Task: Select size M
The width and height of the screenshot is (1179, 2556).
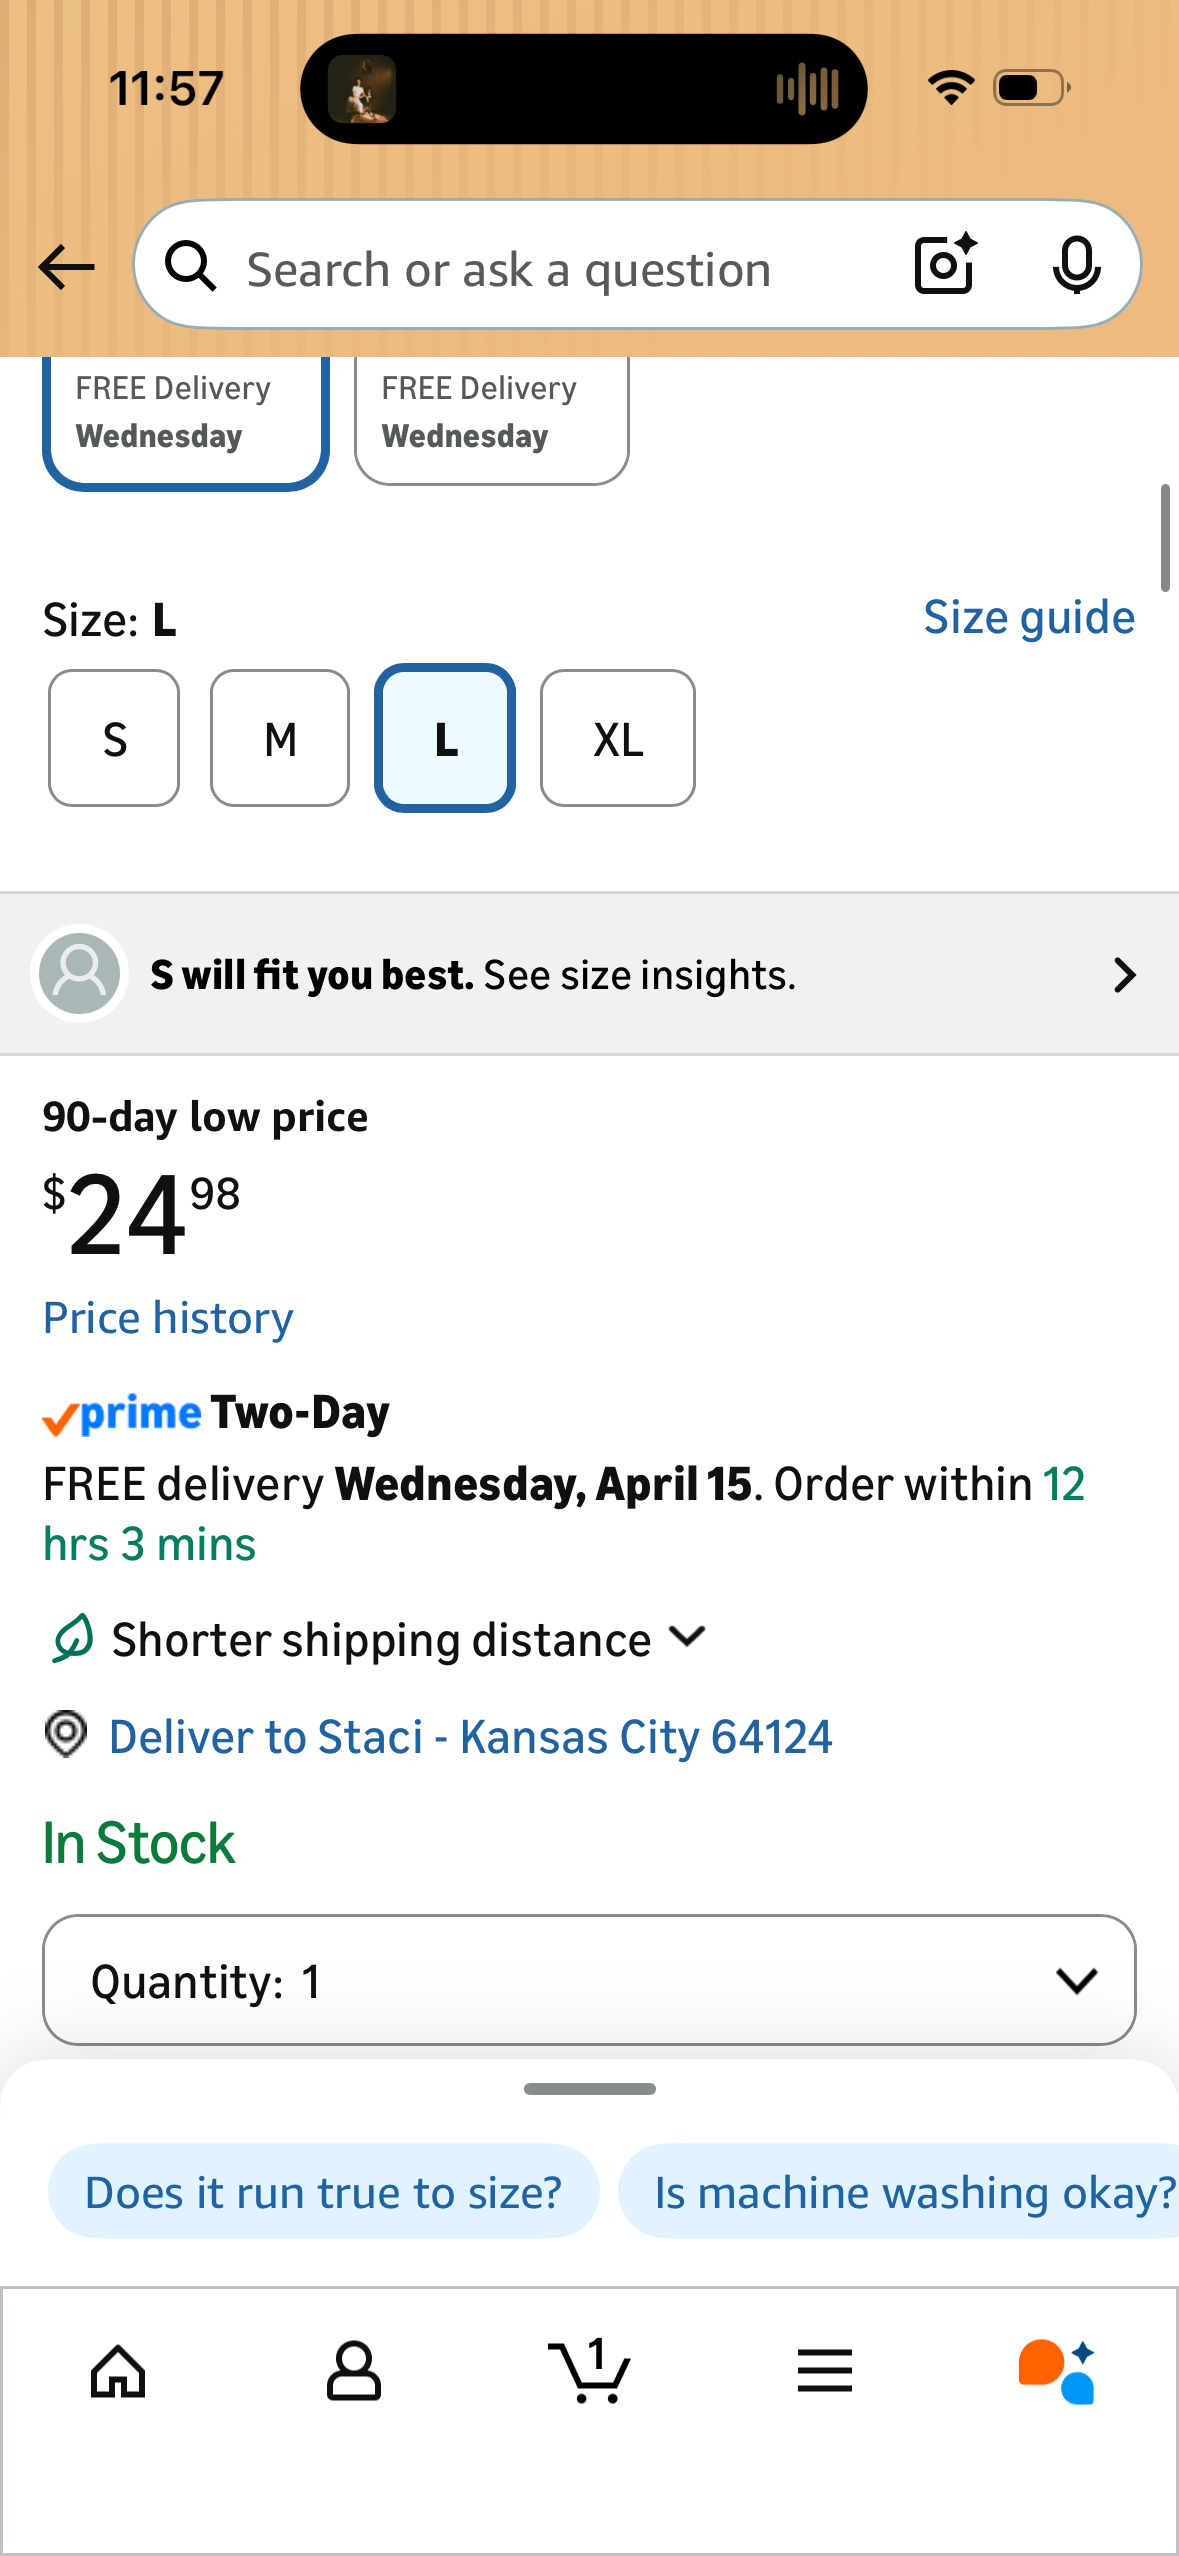Action: [x=280, y=738]
